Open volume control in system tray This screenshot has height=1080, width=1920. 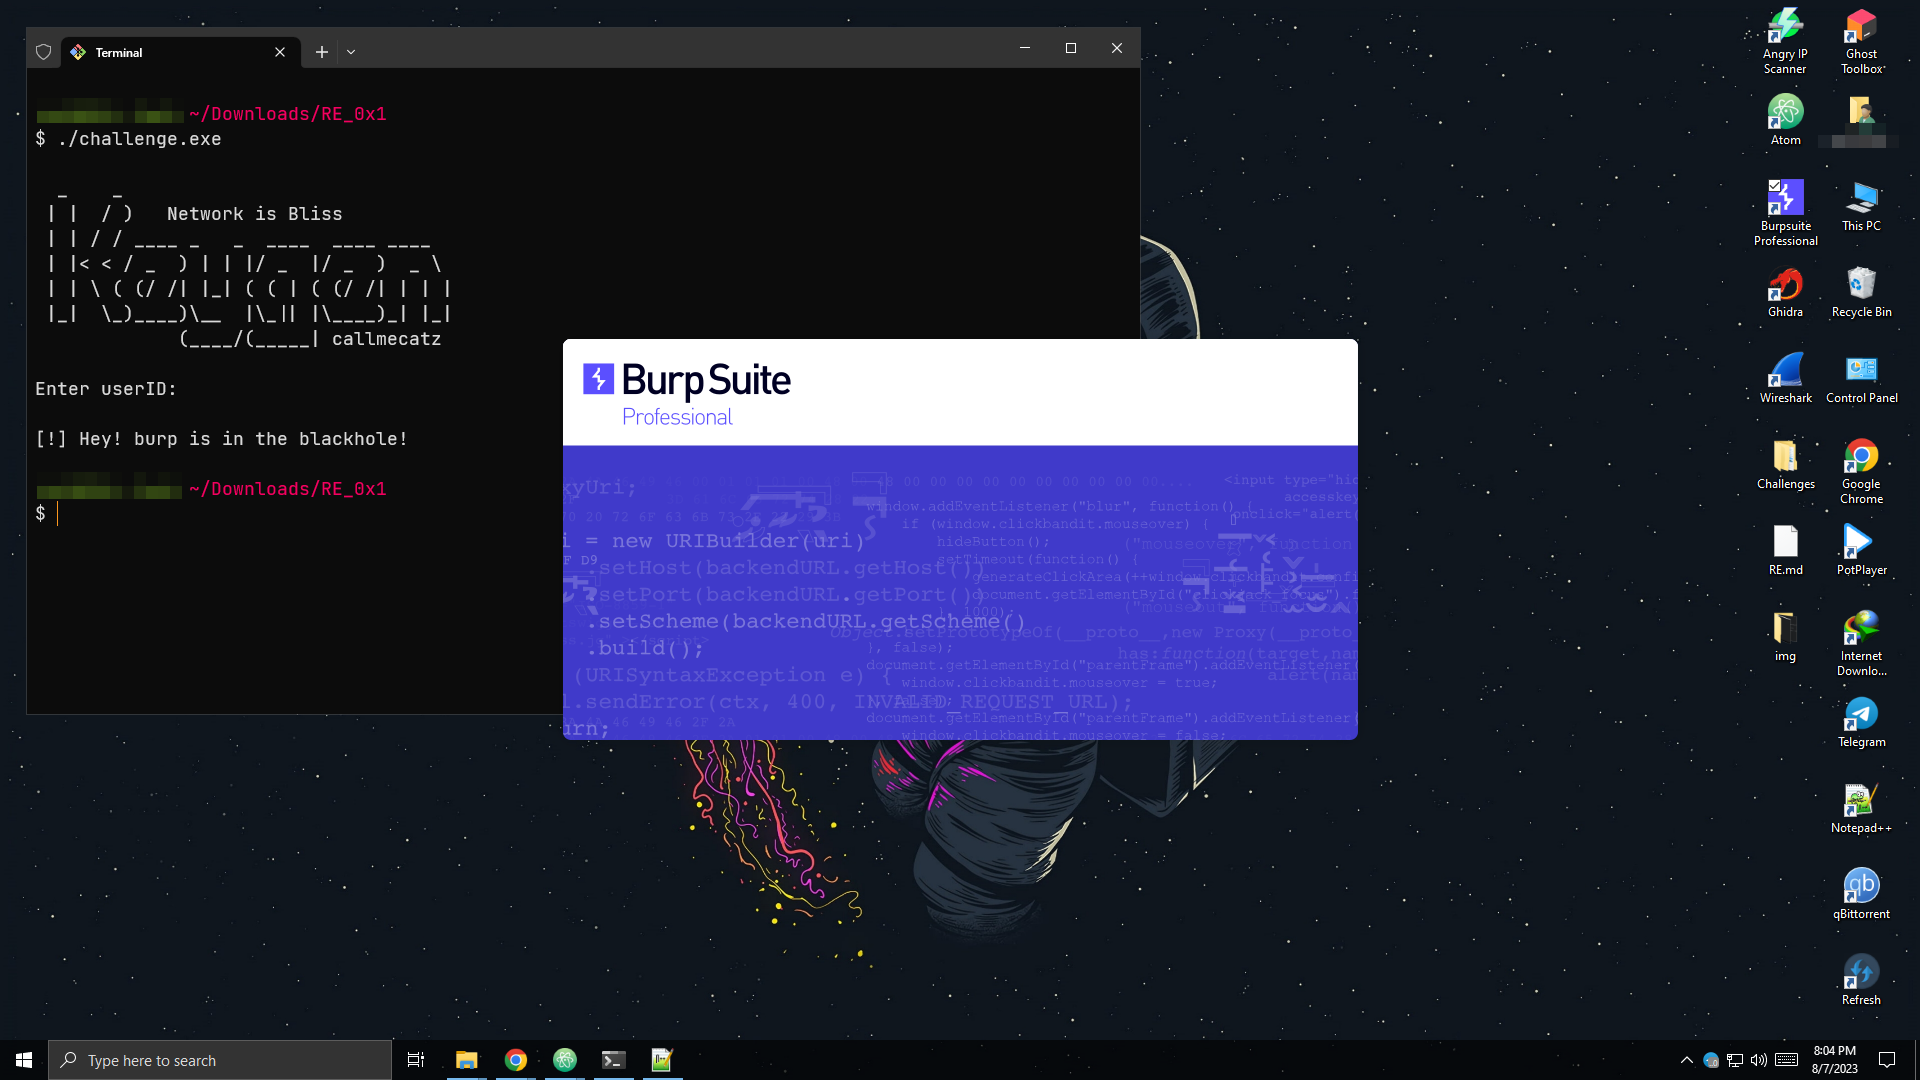click(1759, 1060)
